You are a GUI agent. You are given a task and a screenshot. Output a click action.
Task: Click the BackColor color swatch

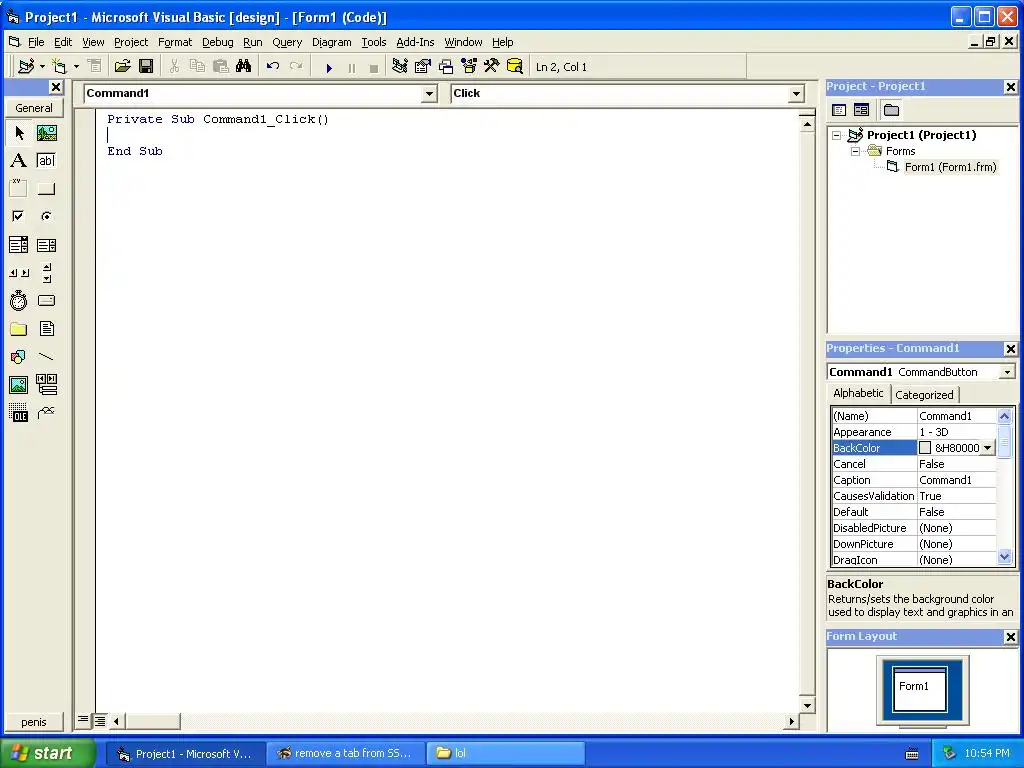coord(925,448)
